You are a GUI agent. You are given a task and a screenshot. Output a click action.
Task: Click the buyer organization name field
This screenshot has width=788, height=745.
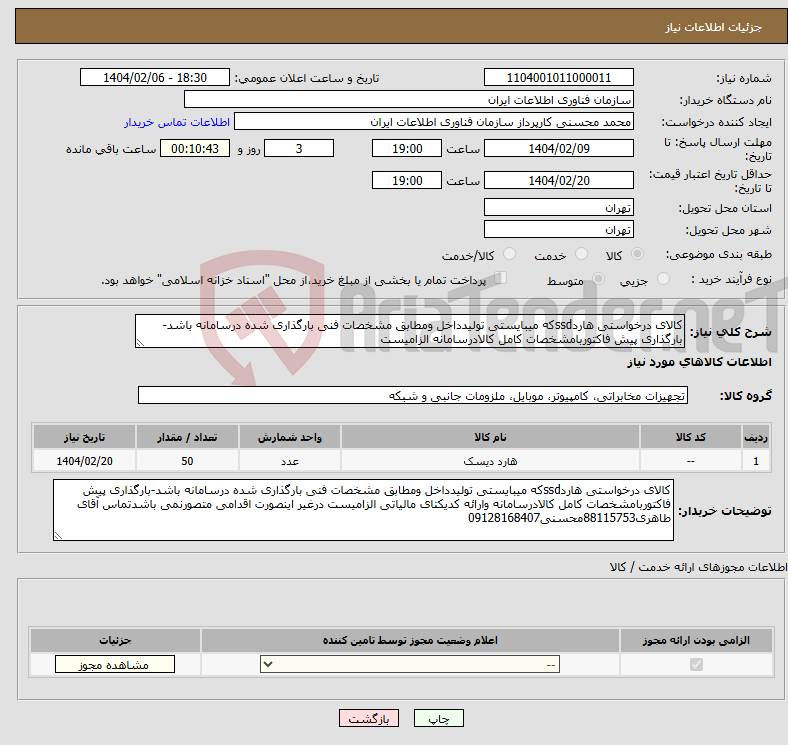coord(409,100)
